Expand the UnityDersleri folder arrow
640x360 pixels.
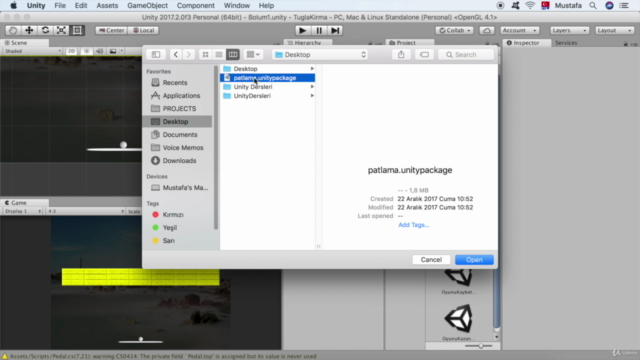point(312,96)
